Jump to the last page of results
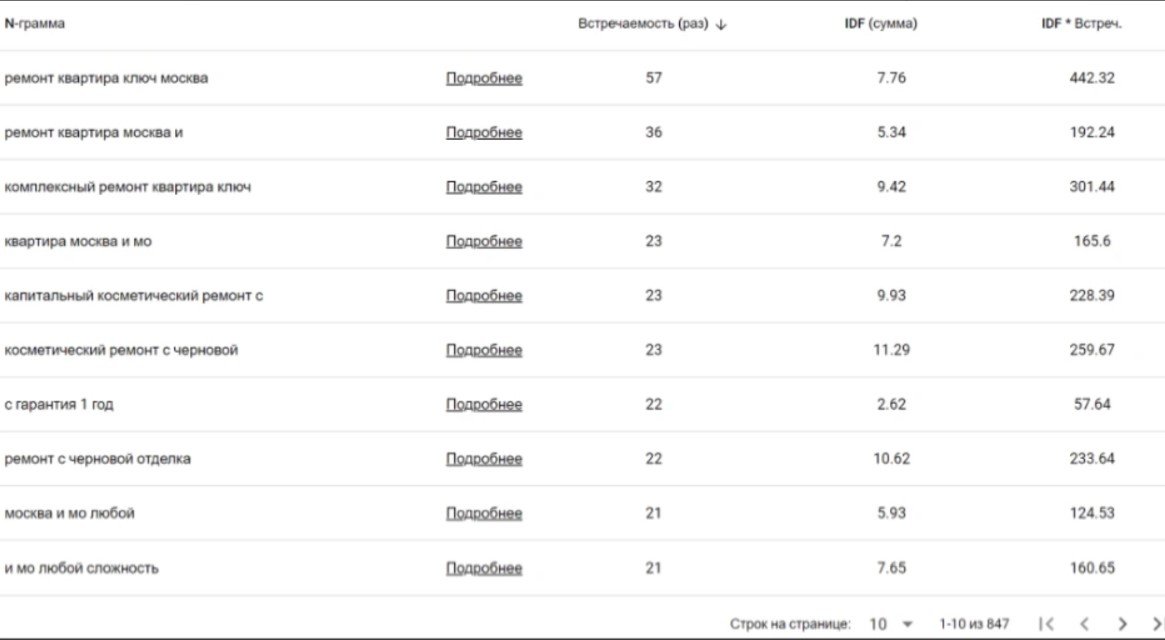The image size is (1165, 640). [1157, 624]
